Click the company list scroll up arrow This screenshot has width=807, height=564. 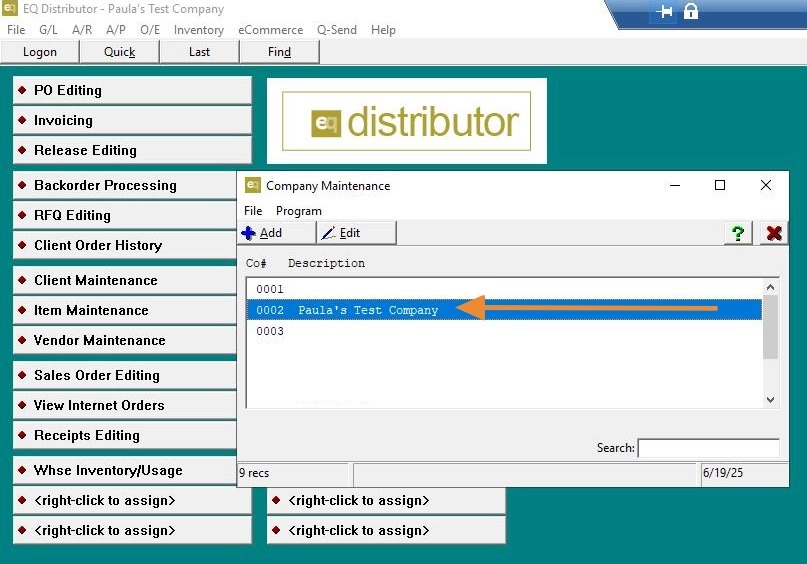770,287
